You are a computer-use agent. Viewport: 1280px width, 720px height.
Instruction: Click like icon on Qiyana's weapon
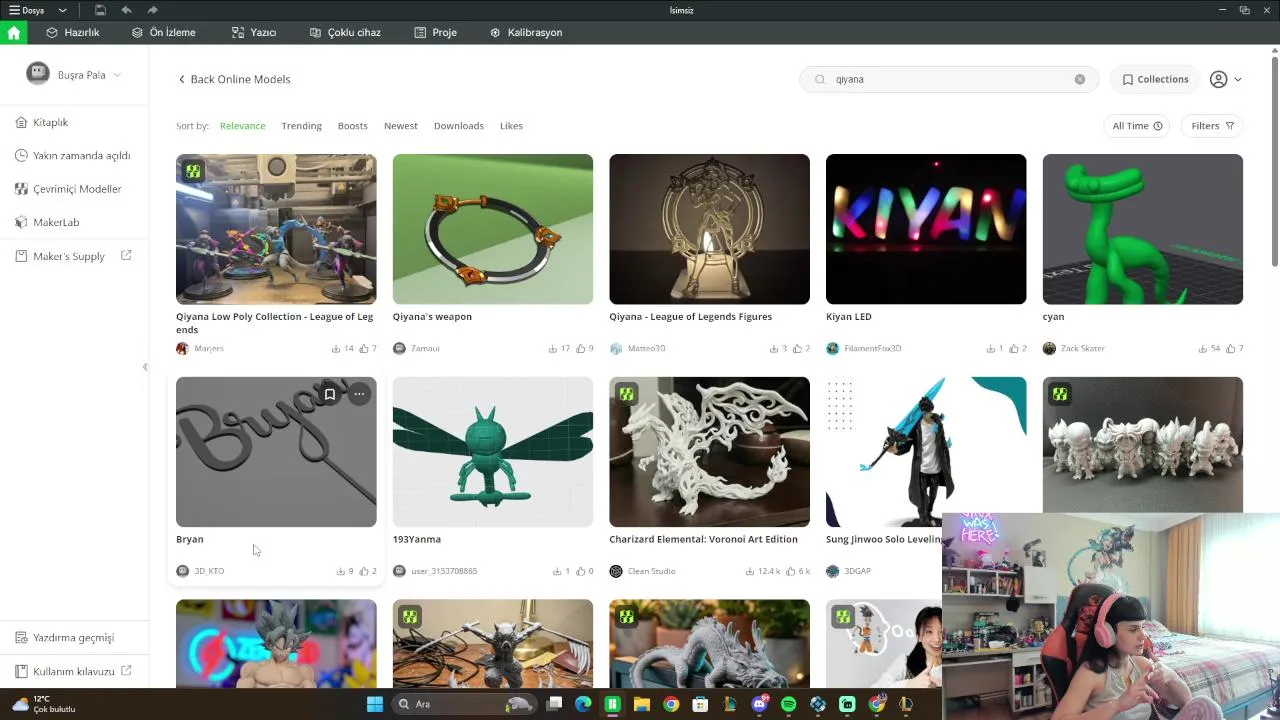580,348
